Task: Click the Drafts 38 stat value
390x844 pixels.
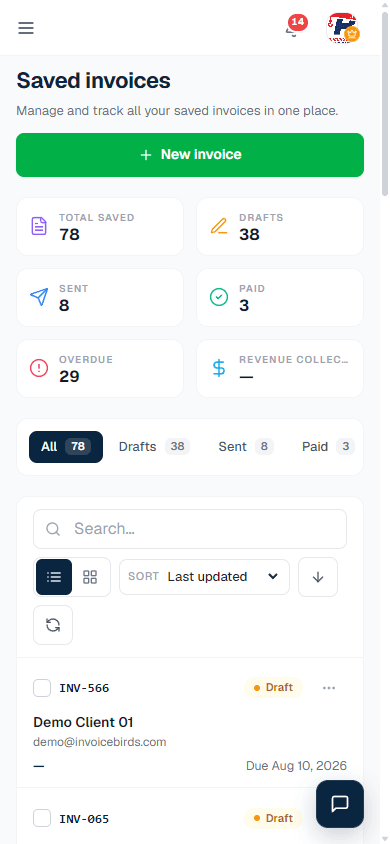Action: [250, 235]
